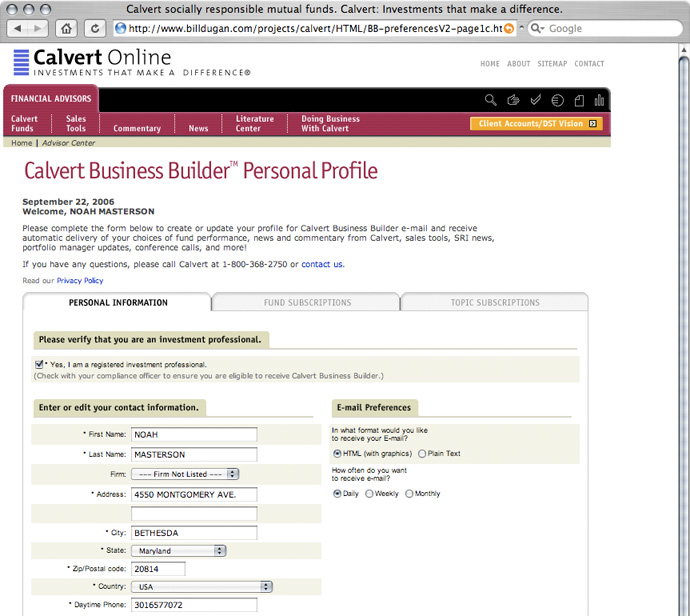Click the browser home icon

tap(66, 29)
